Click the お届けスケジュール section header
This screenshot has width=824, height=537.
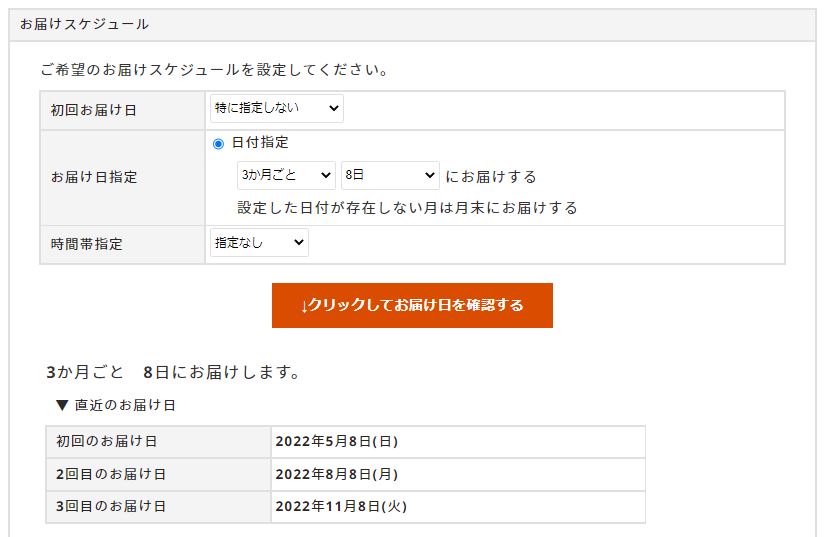(x=84, y=24)
